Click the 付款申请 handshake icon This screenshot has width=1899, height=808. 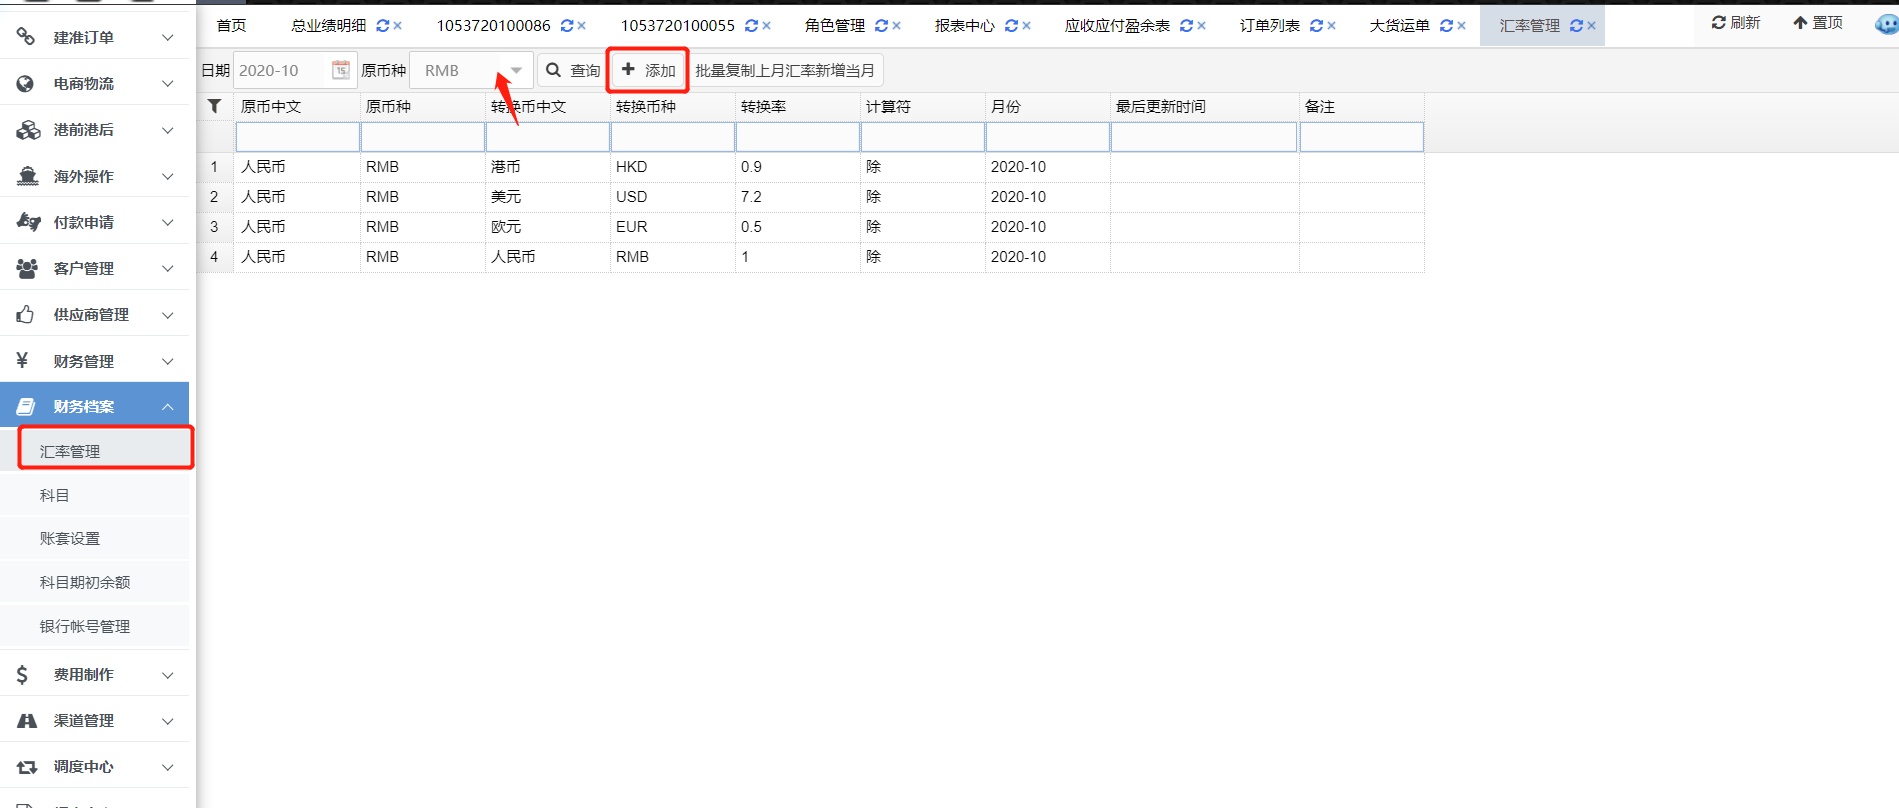pos(28,222)
